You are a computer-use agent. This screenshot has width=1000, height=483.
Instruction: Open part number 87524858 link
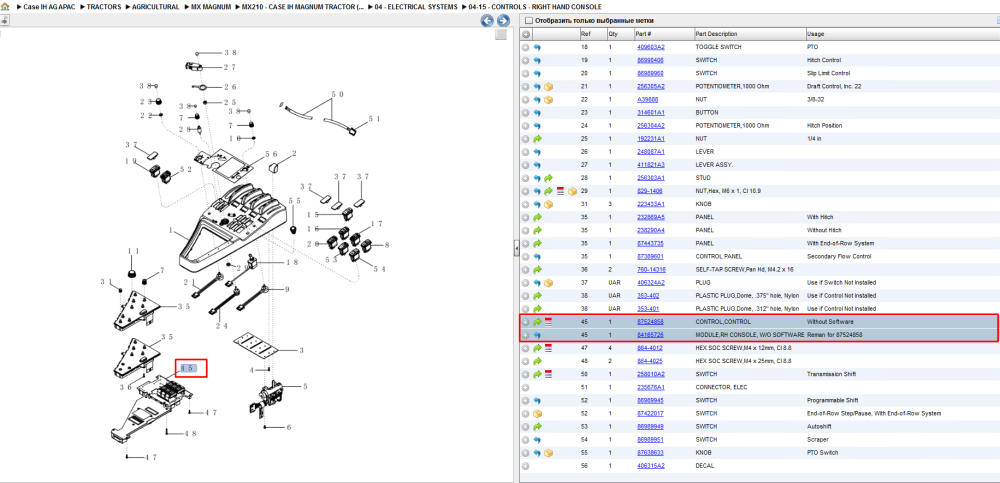[650, 322]
